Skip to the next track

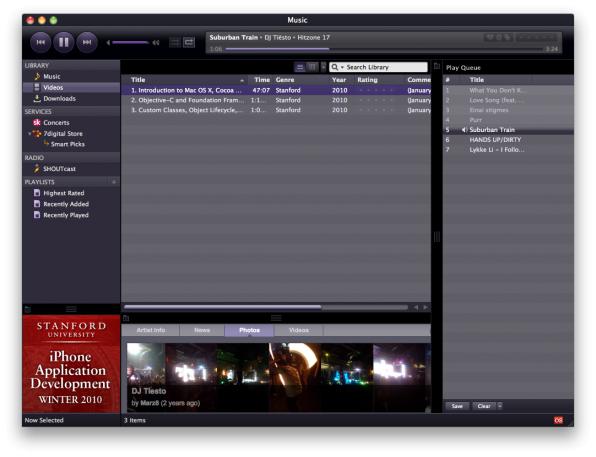87,42
